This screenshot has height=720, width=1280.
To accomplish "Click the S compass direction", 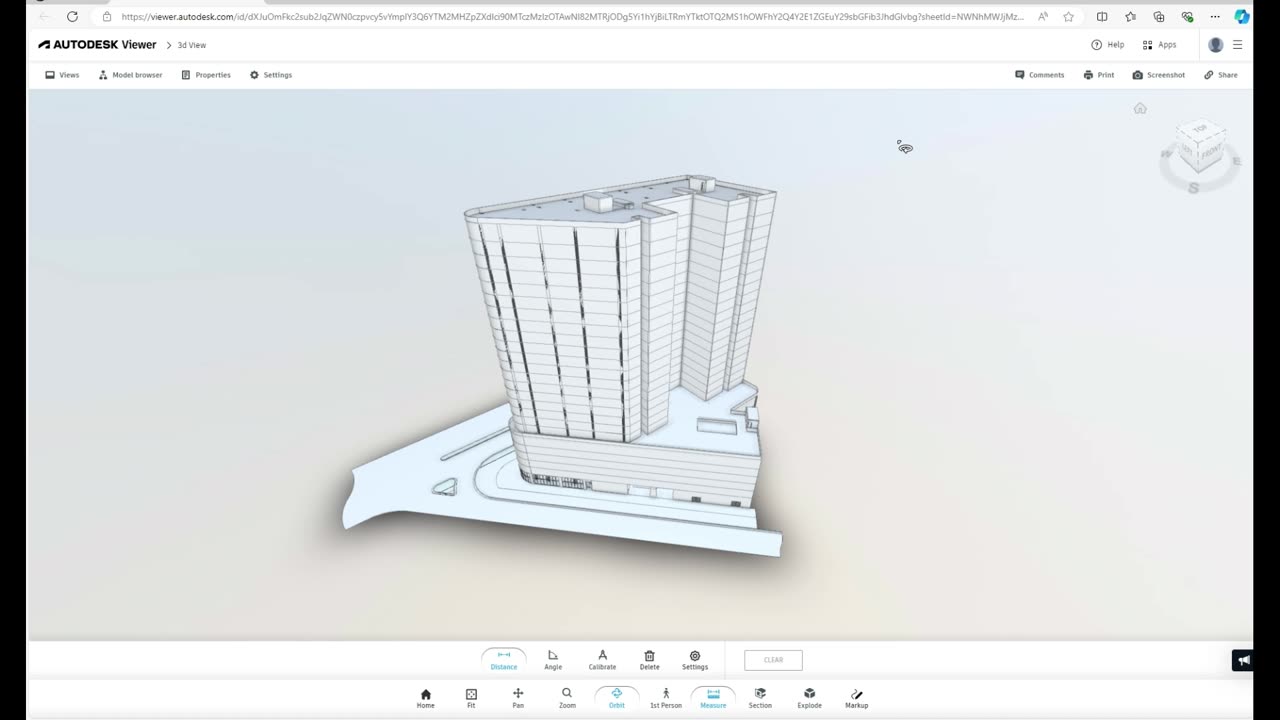I will [x=1193, y=187].
